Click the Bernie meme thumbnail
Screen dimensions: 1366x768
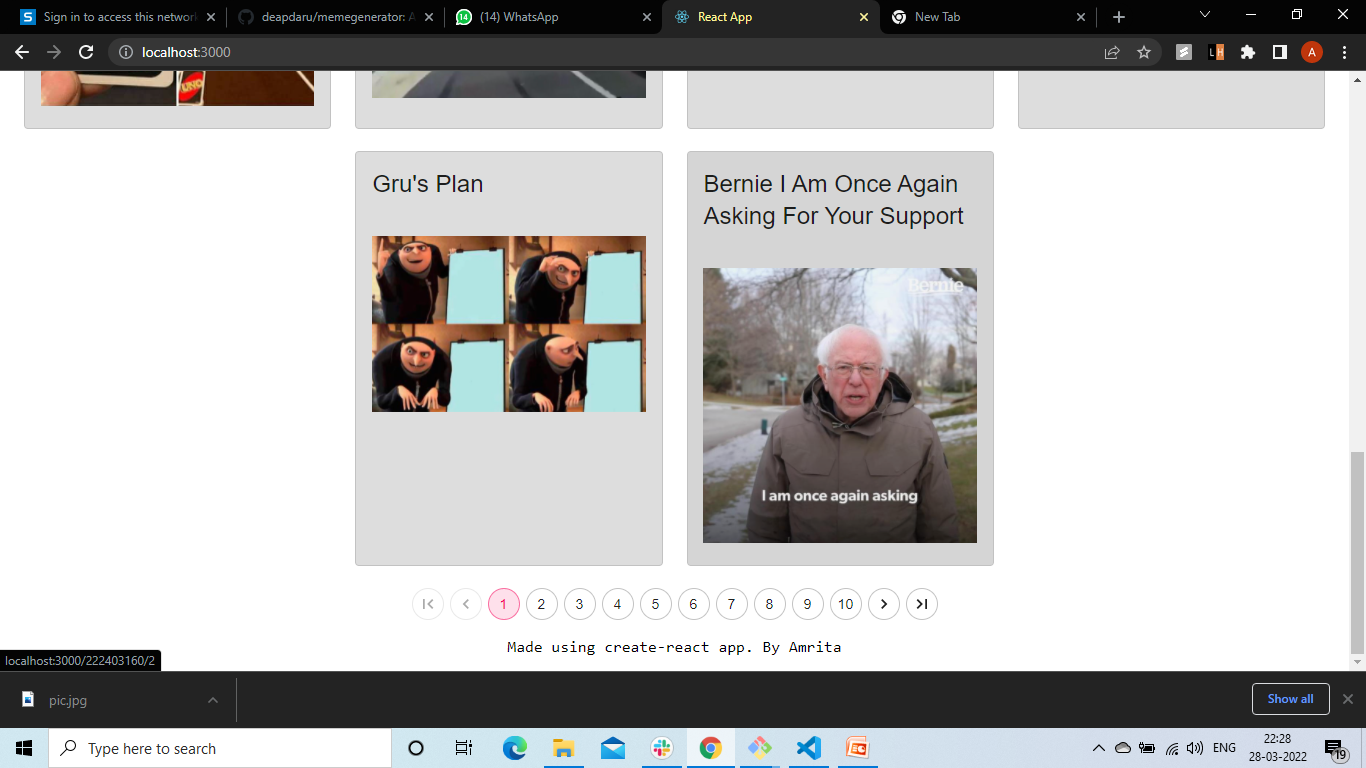click(x=840, y=404)
